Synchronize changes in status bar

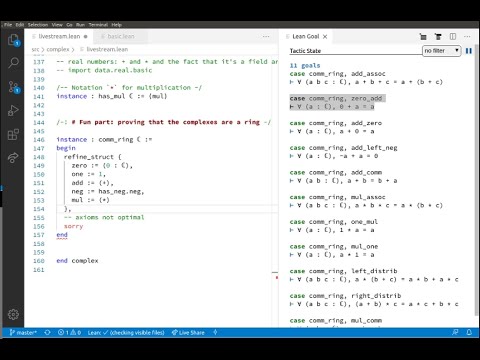(47, 332)
